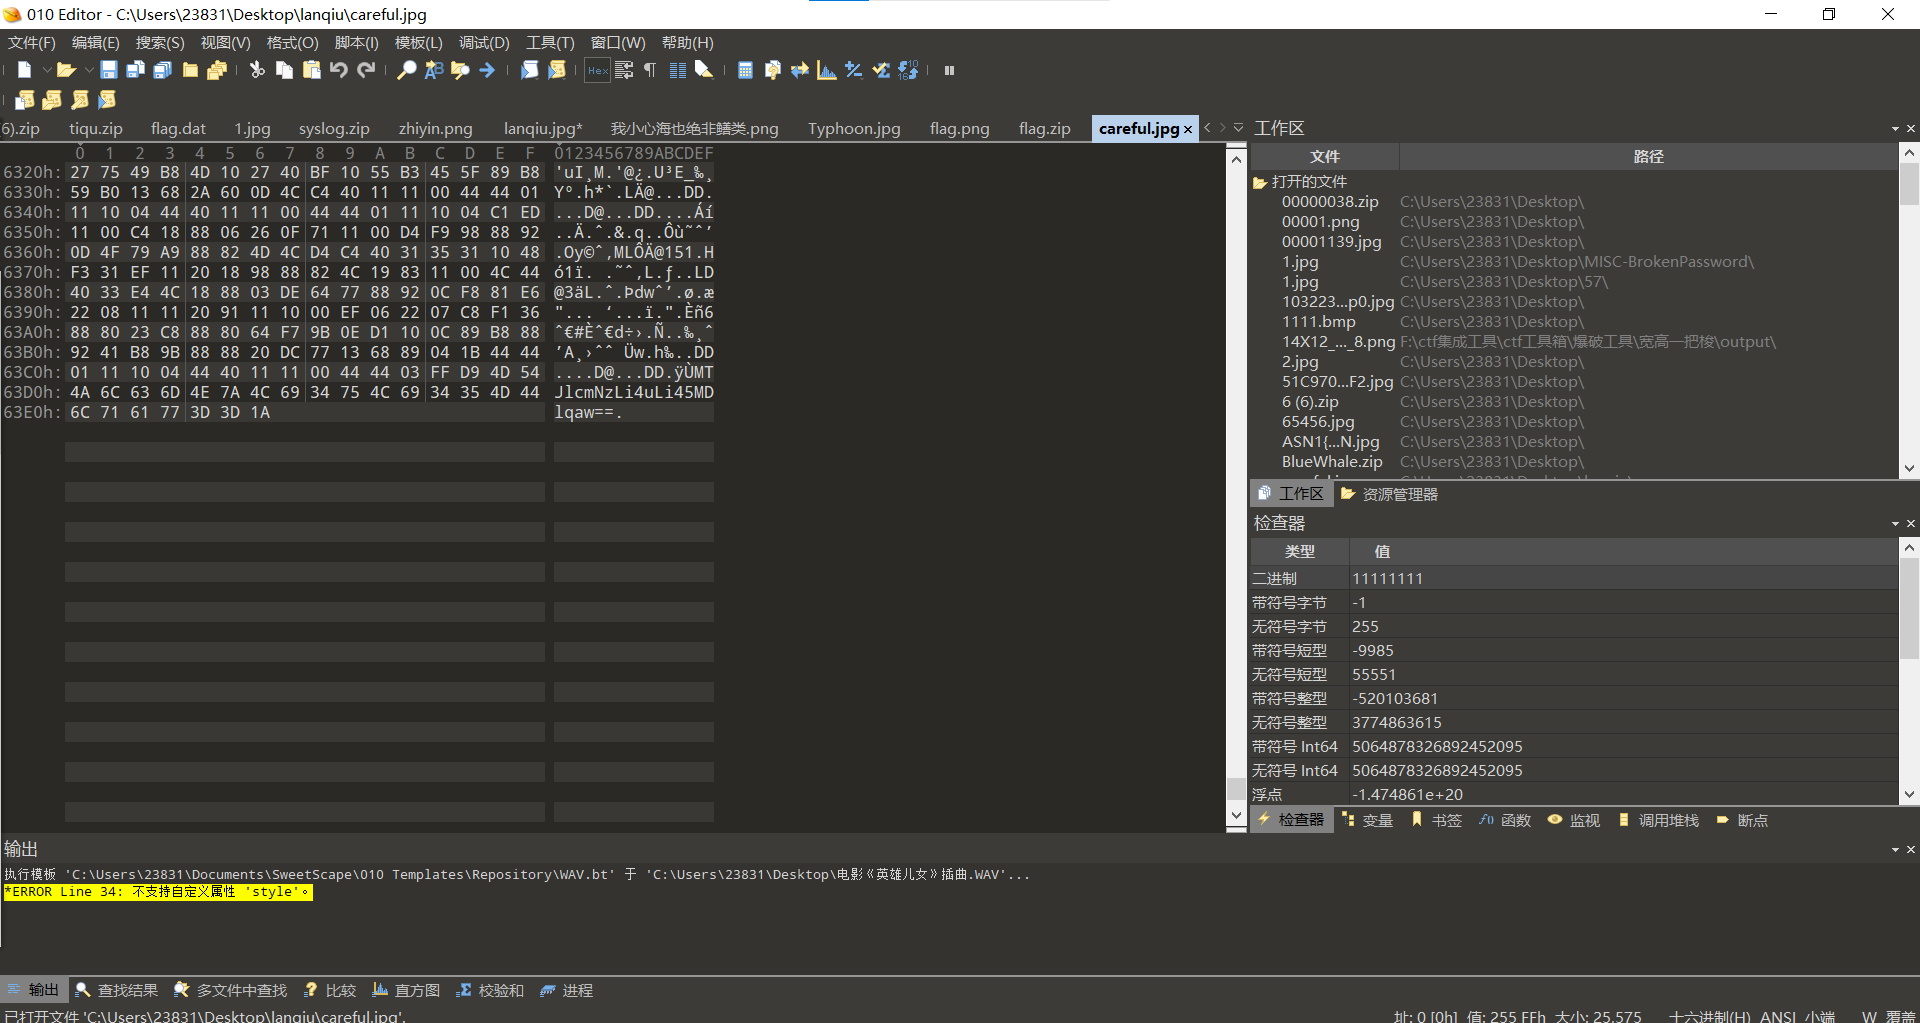Screen dimensions: 1920x1023
Task: Toggle whitespace pilcrow display
Action: coord(651,70)
